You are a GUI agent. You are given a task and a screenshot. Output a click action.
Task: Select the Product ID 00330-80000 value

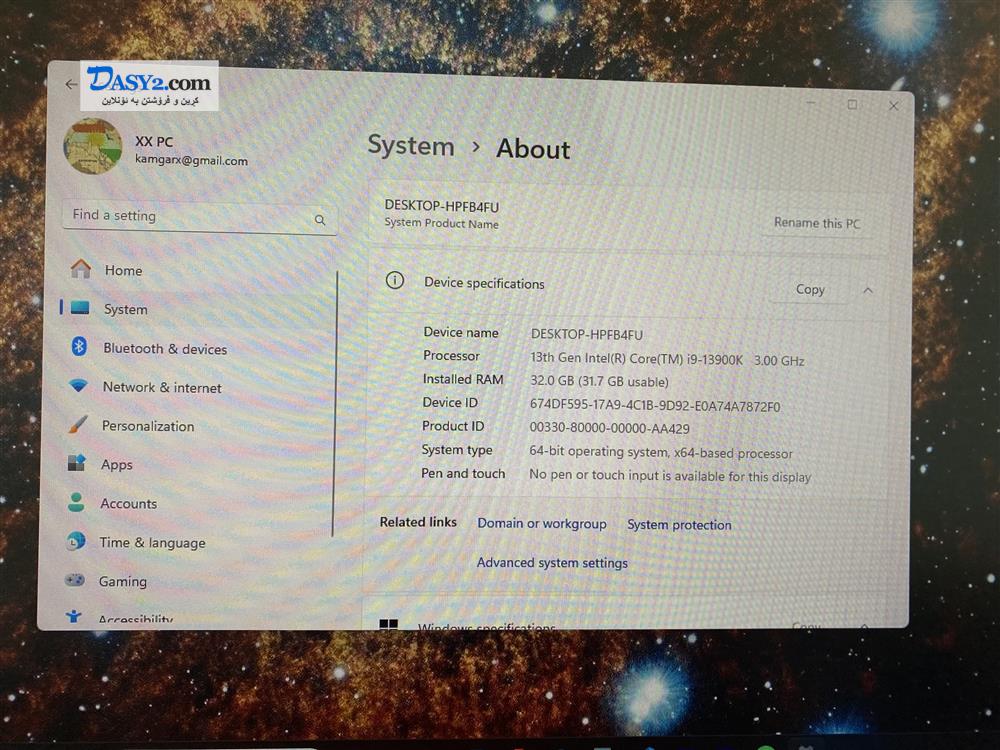(x=610, y=428)
